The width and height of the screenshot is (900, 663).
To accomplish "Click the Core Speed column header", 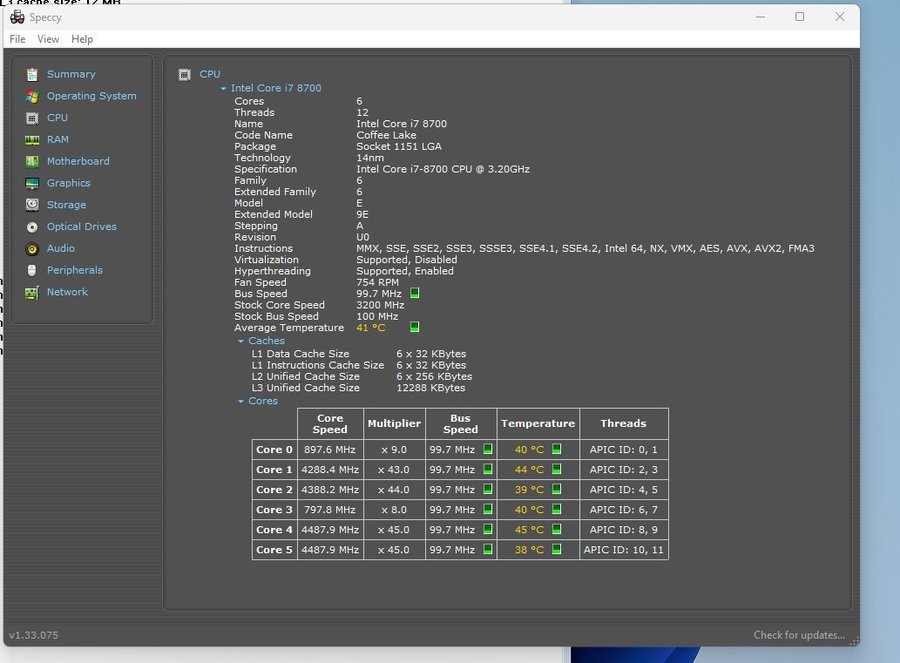I will 330,424.
